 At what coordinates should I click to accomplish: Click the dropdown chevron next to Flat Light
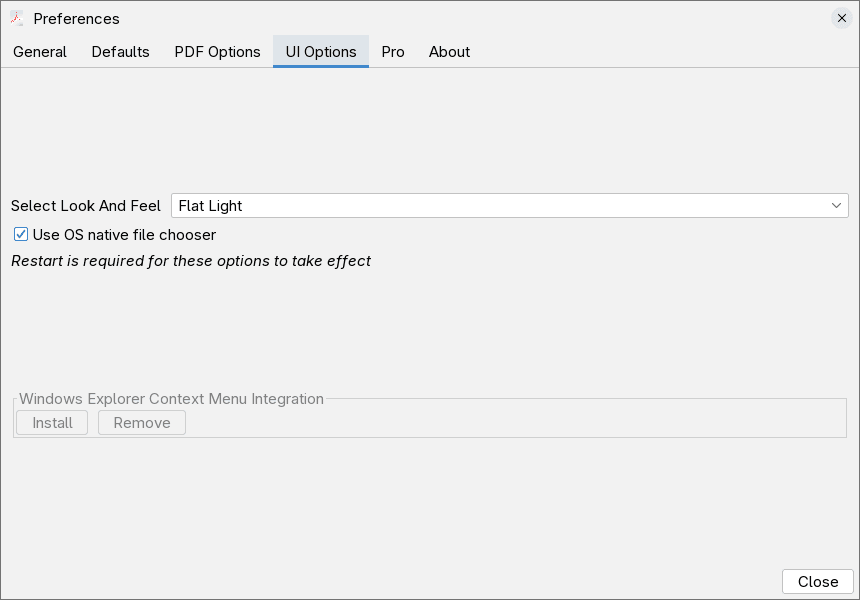click(836, 205)
